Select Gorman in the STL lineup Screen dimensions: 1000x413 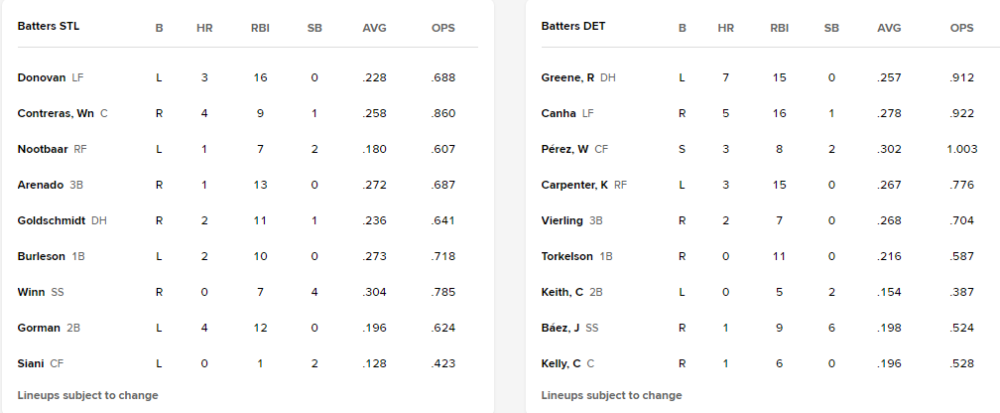coord(39,328)
